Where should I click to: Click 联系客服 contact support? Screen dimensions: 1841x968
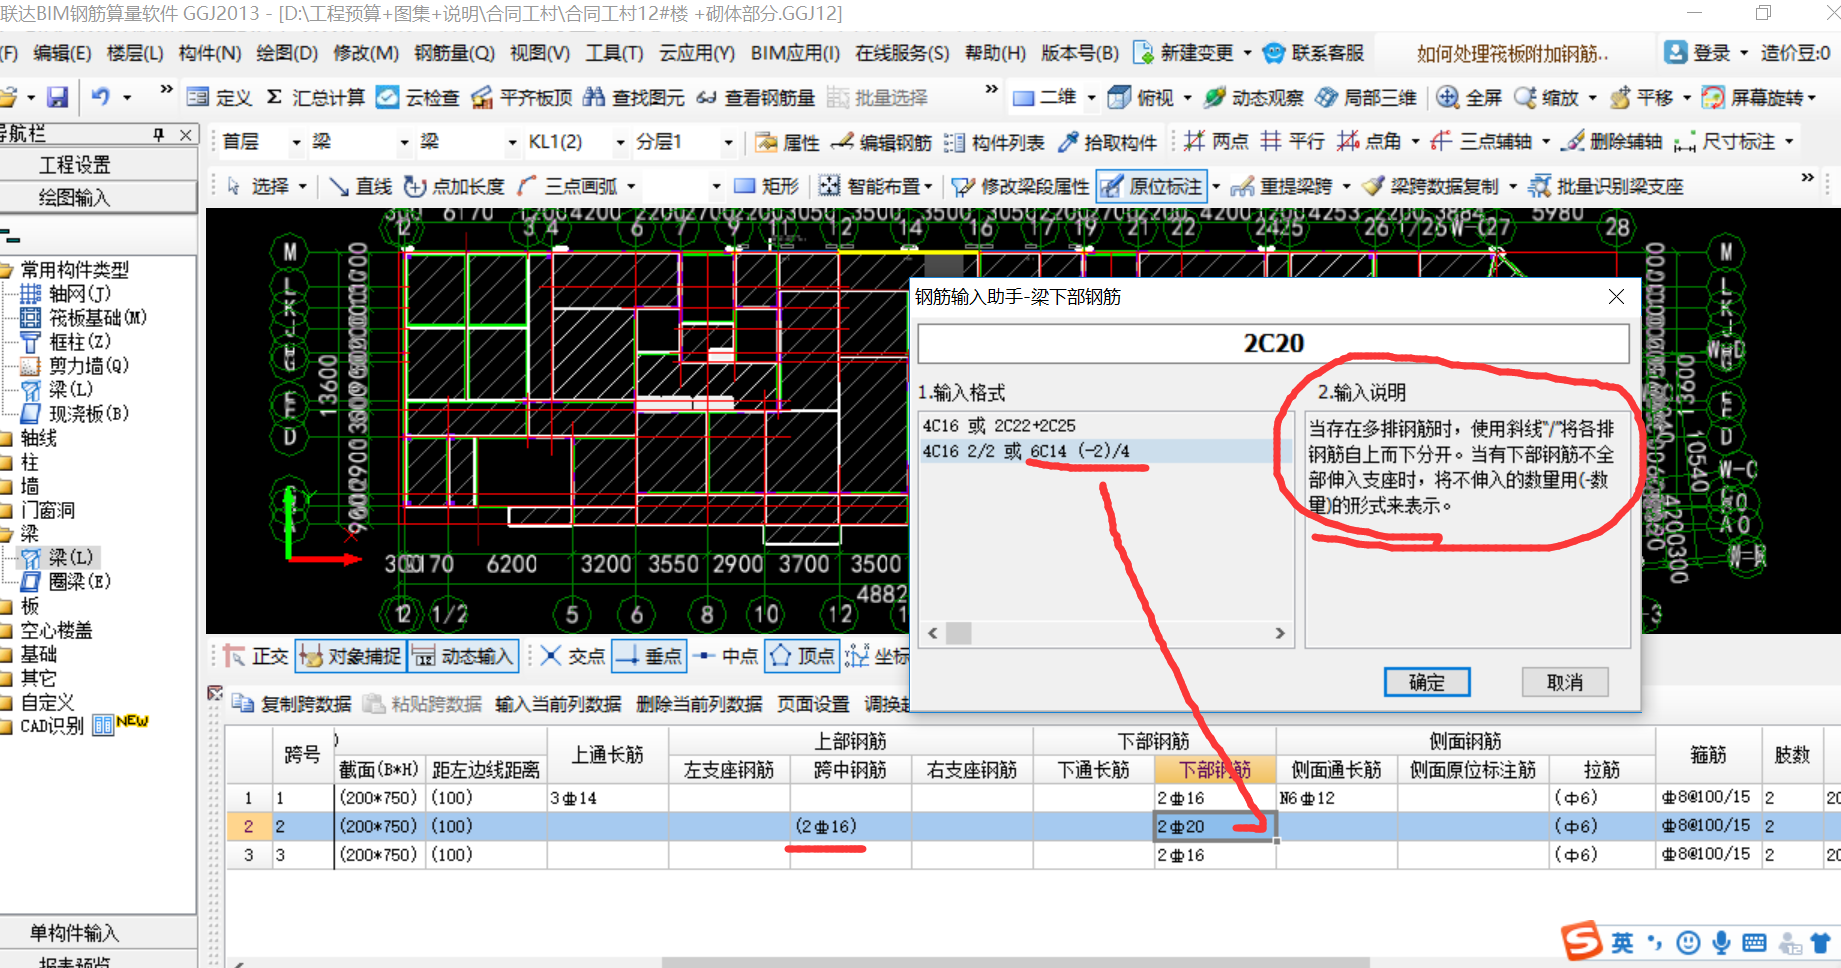point(1314,53)
